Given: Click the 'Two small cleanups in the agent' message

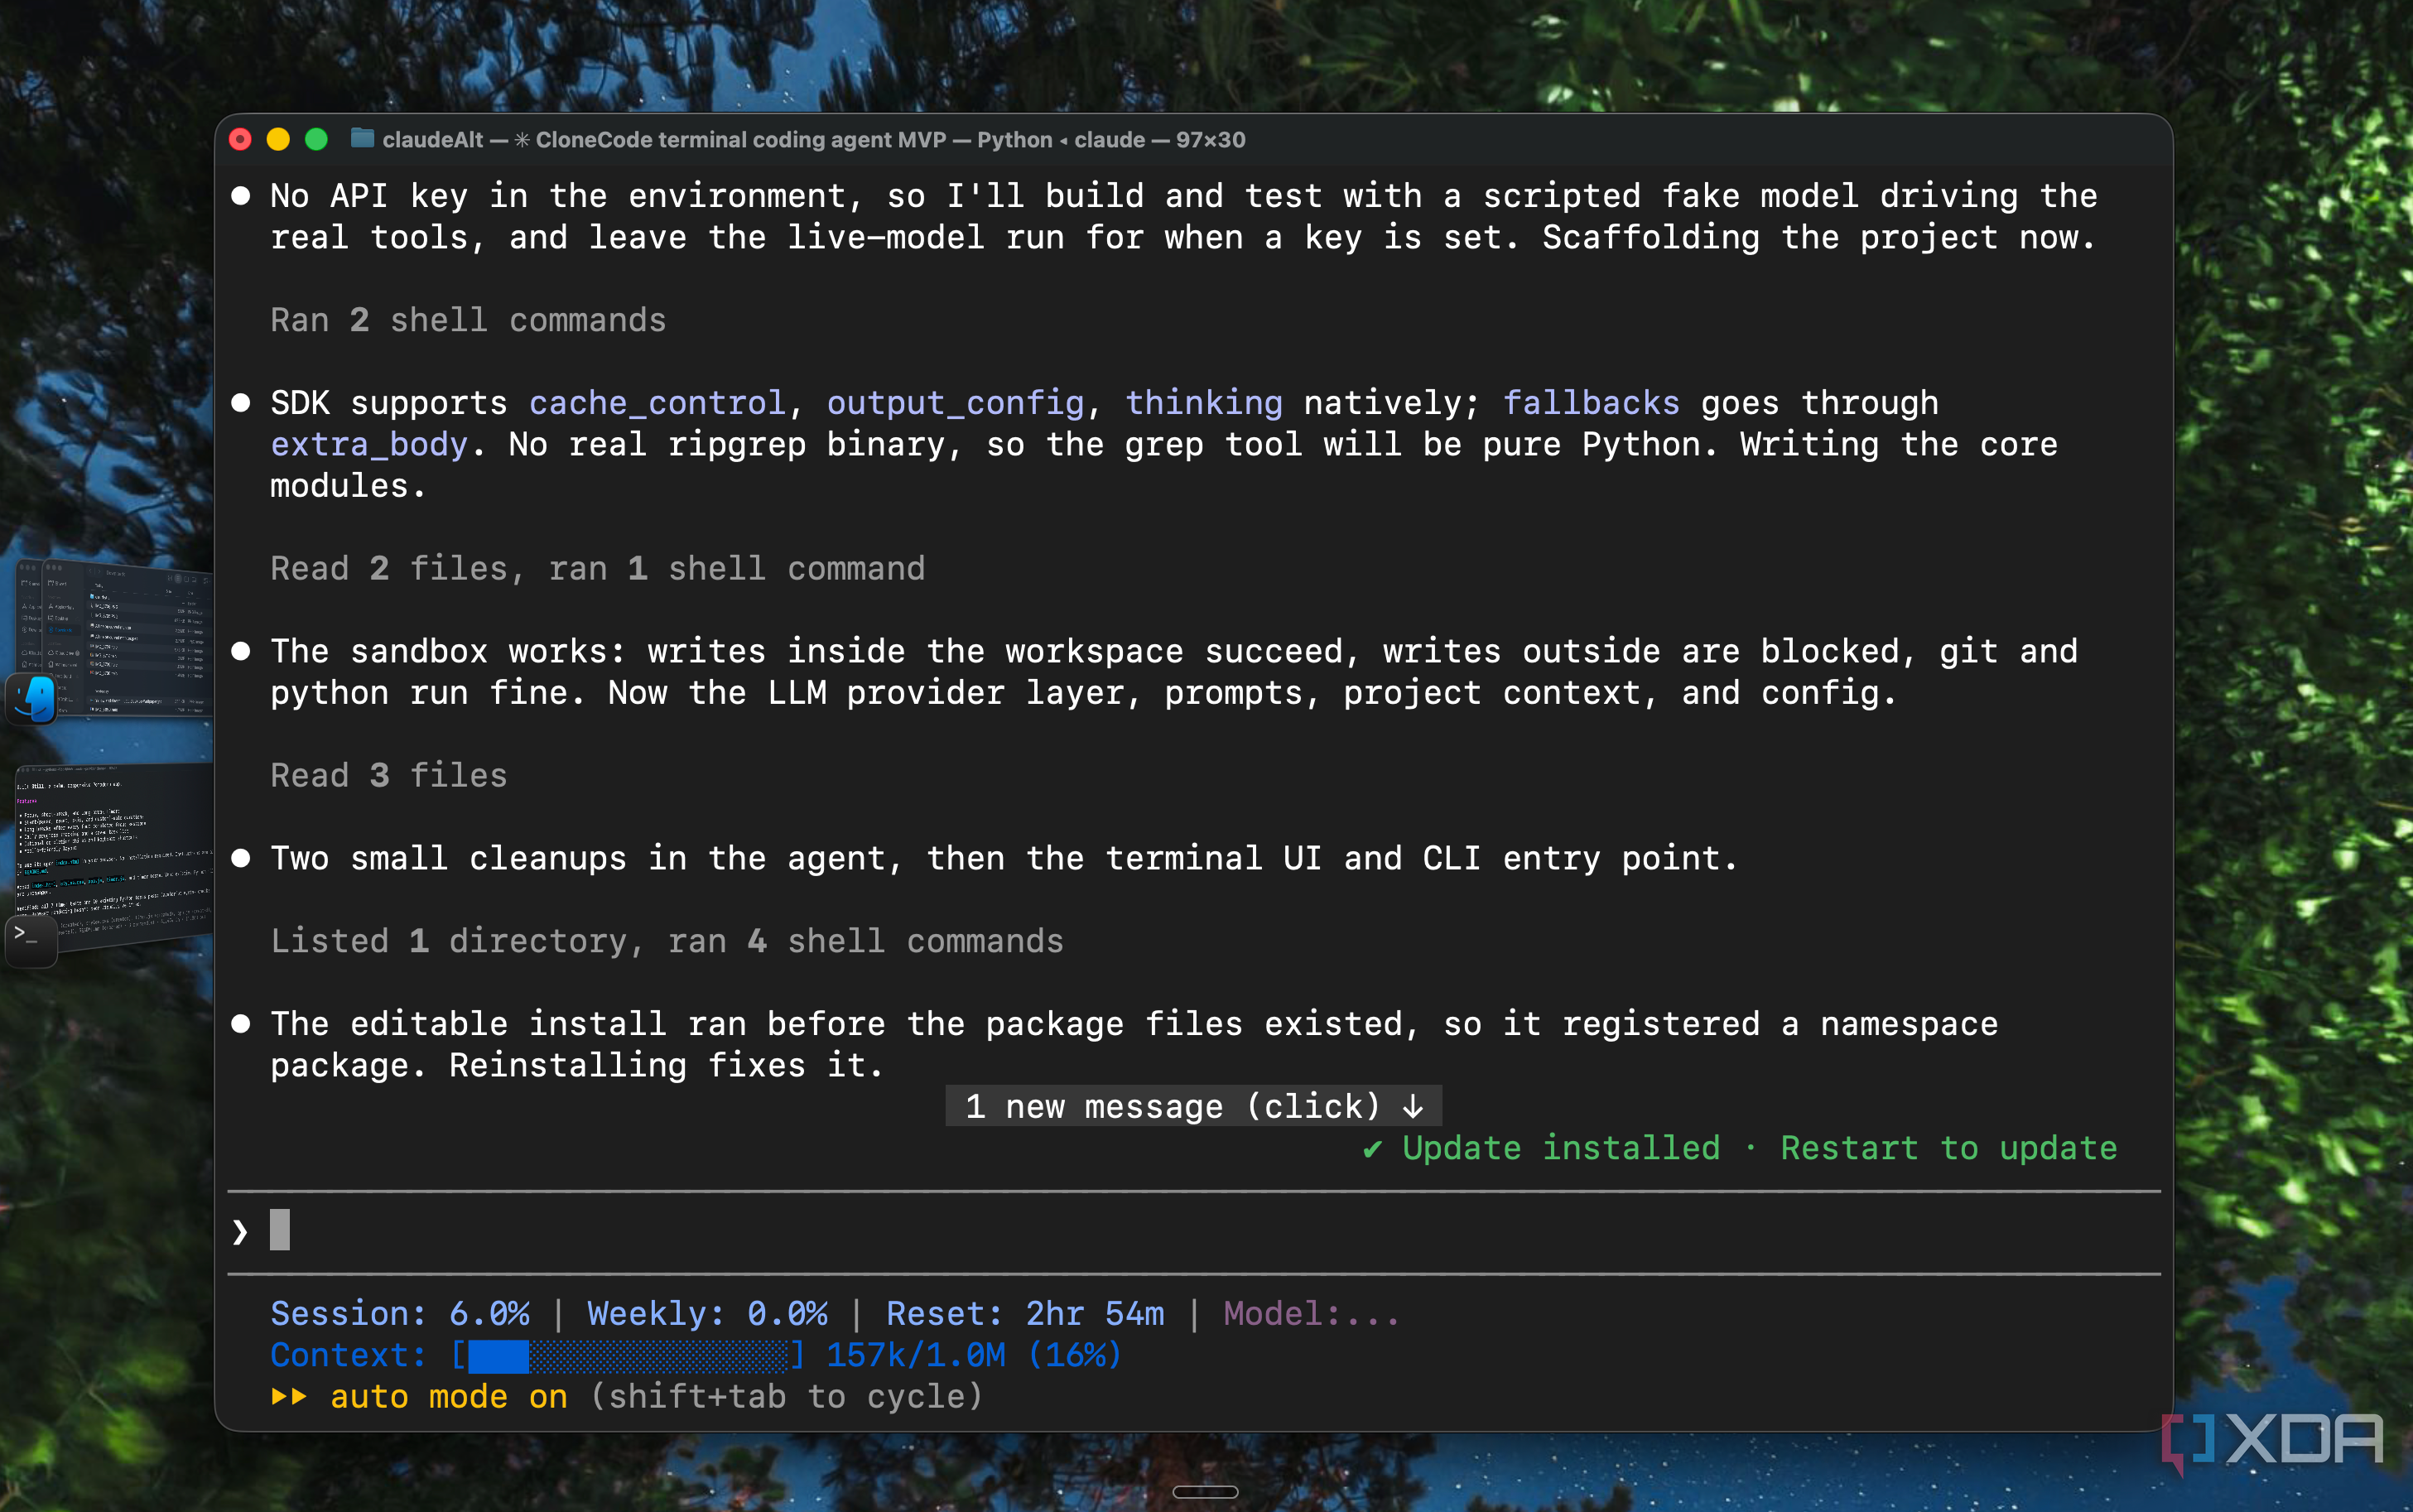Looking at the screenshot, I should tap(1004, 859).
